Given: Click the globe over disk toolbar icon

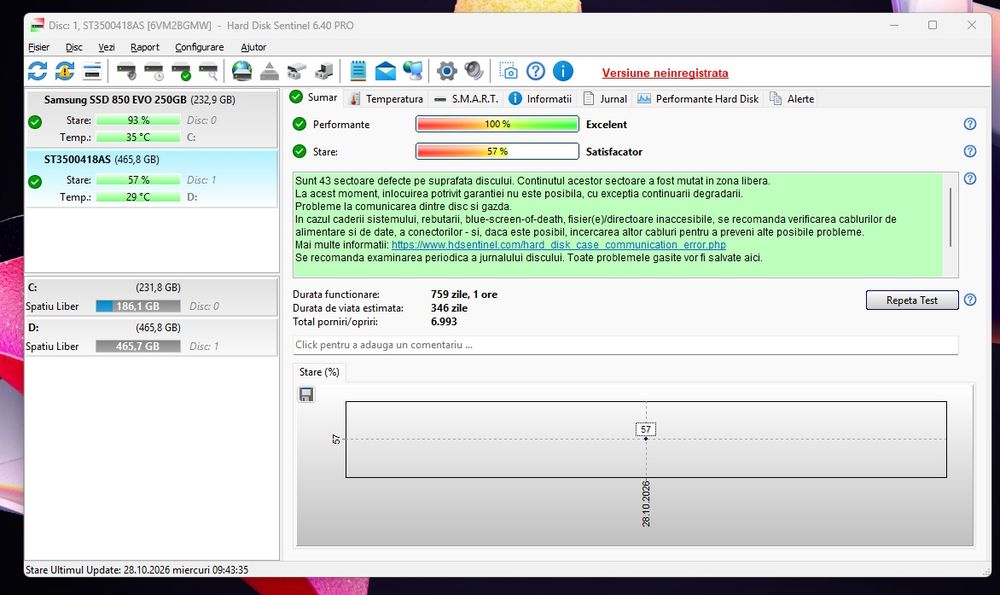Looking at the screenshot, I should coord(242,71).
